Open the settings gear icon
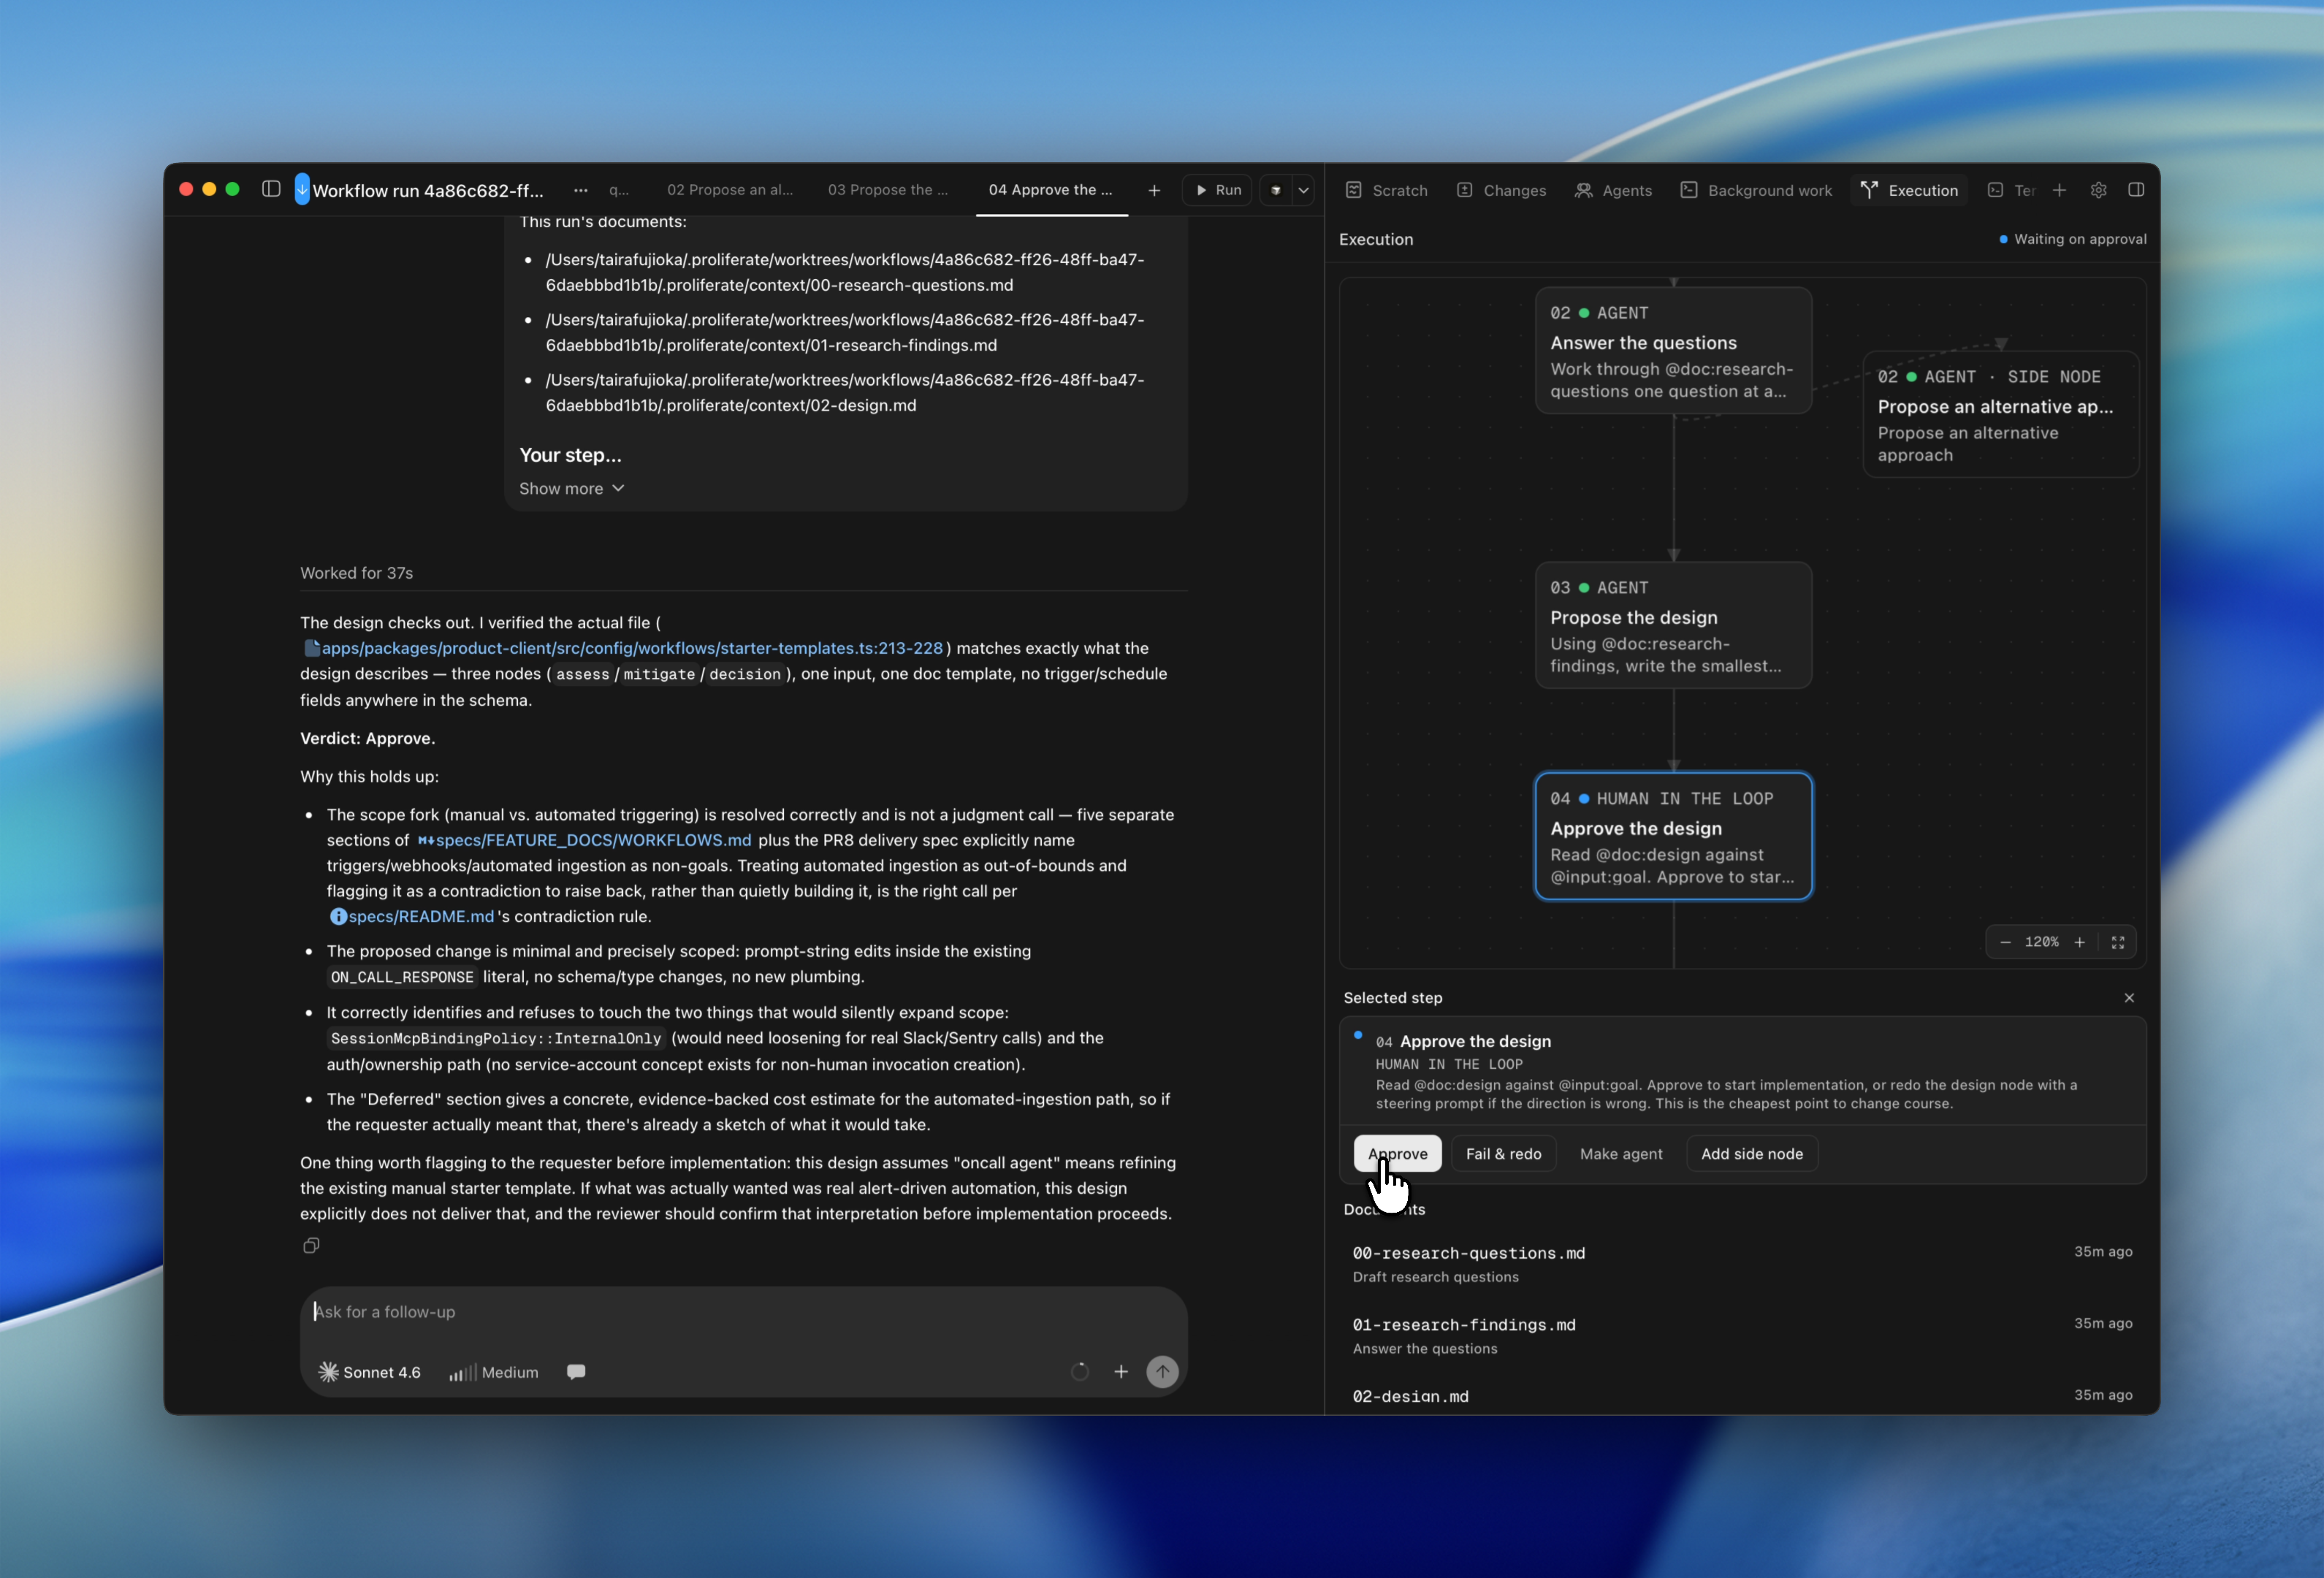Viewport: 2324px width, 1578px height. point(2098,190)
